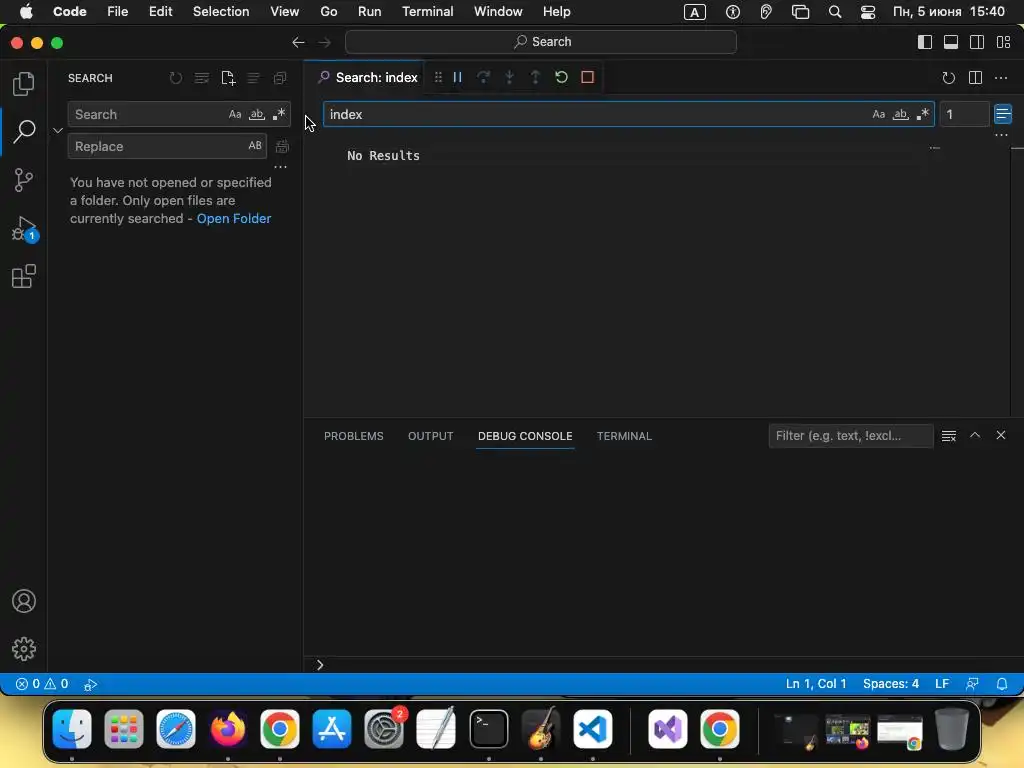Image resolution: width=1024 pixels, height=768 pixels.
Task: Click the feedback icon in status bar
Action: pyautogui.click(x=972, y=684)
